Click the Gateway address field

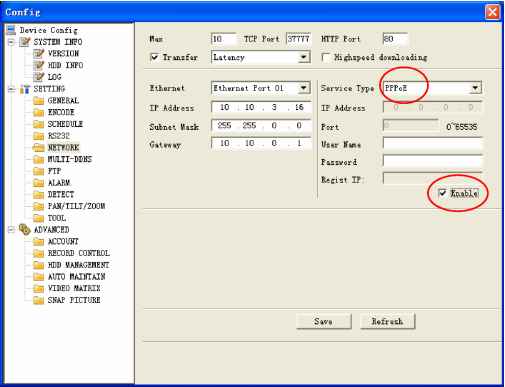pos(261,144)
